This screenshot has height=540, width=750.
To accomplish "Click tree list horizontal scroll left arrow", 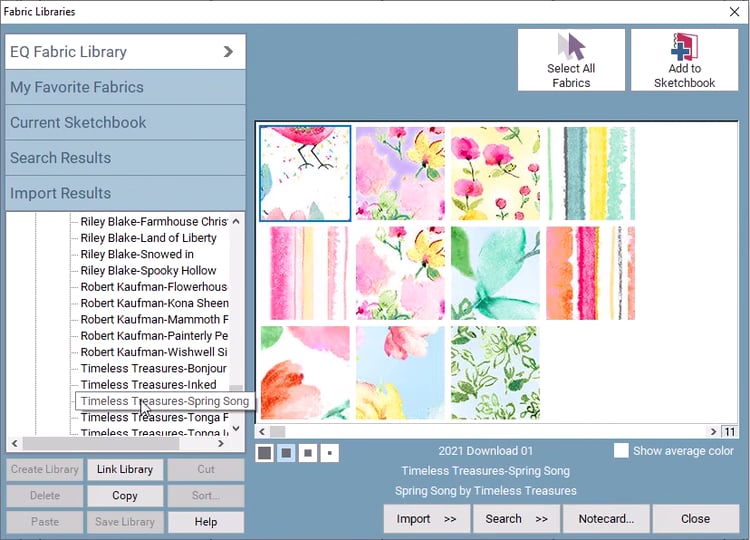I will (15, 443).
